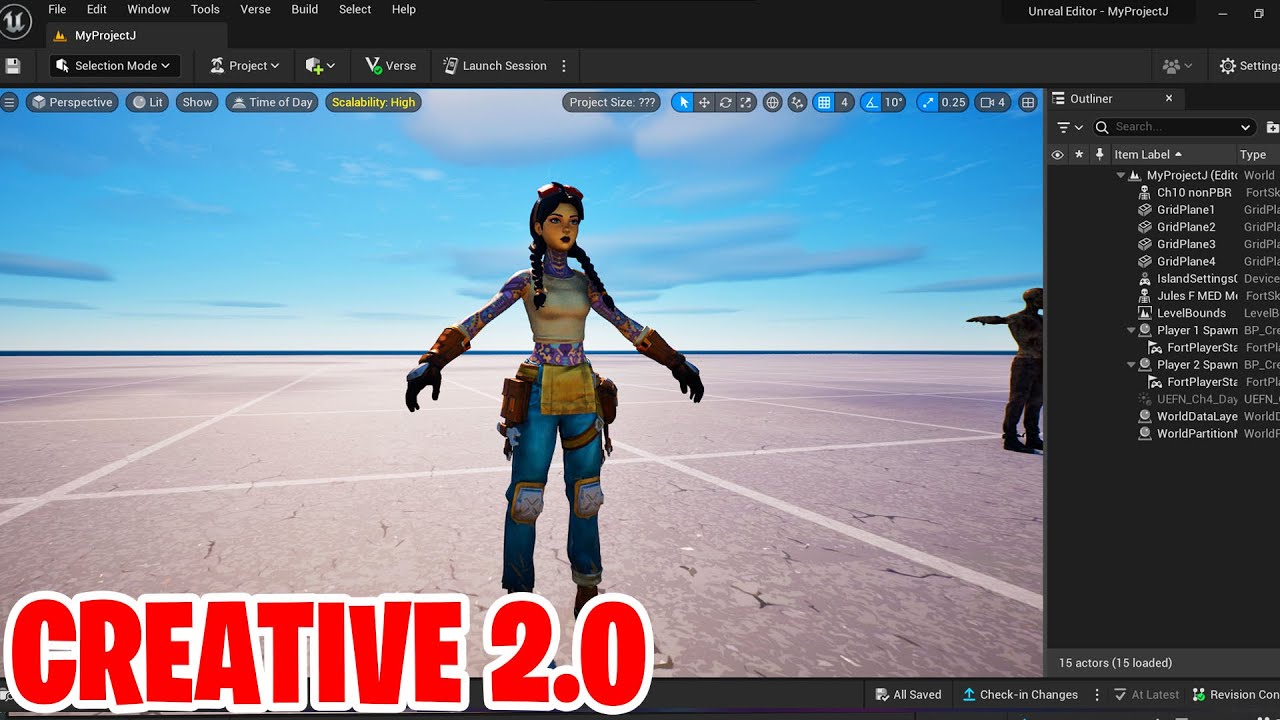Toggle scale snapping in viewport toolbar
This screenshot has width=1280, height=720.
coord(928,102)
